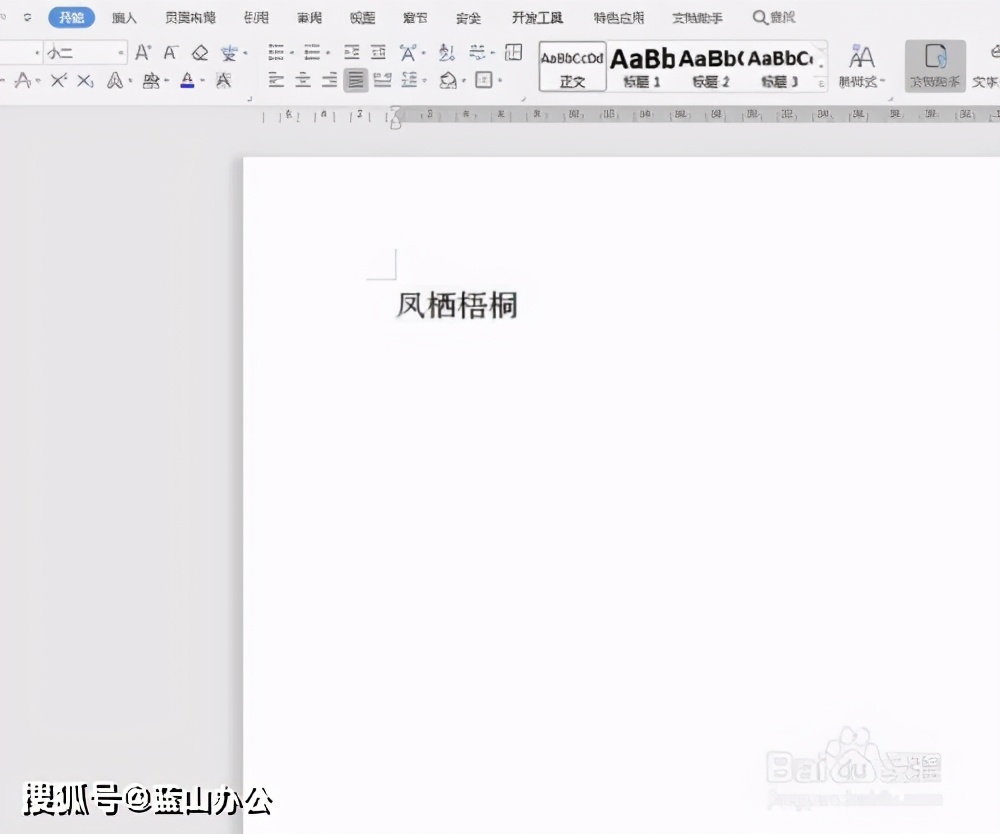This screenshot has width=1000, height=834.
Task: Clear formatting with the eraser icon
Action: 200,52
